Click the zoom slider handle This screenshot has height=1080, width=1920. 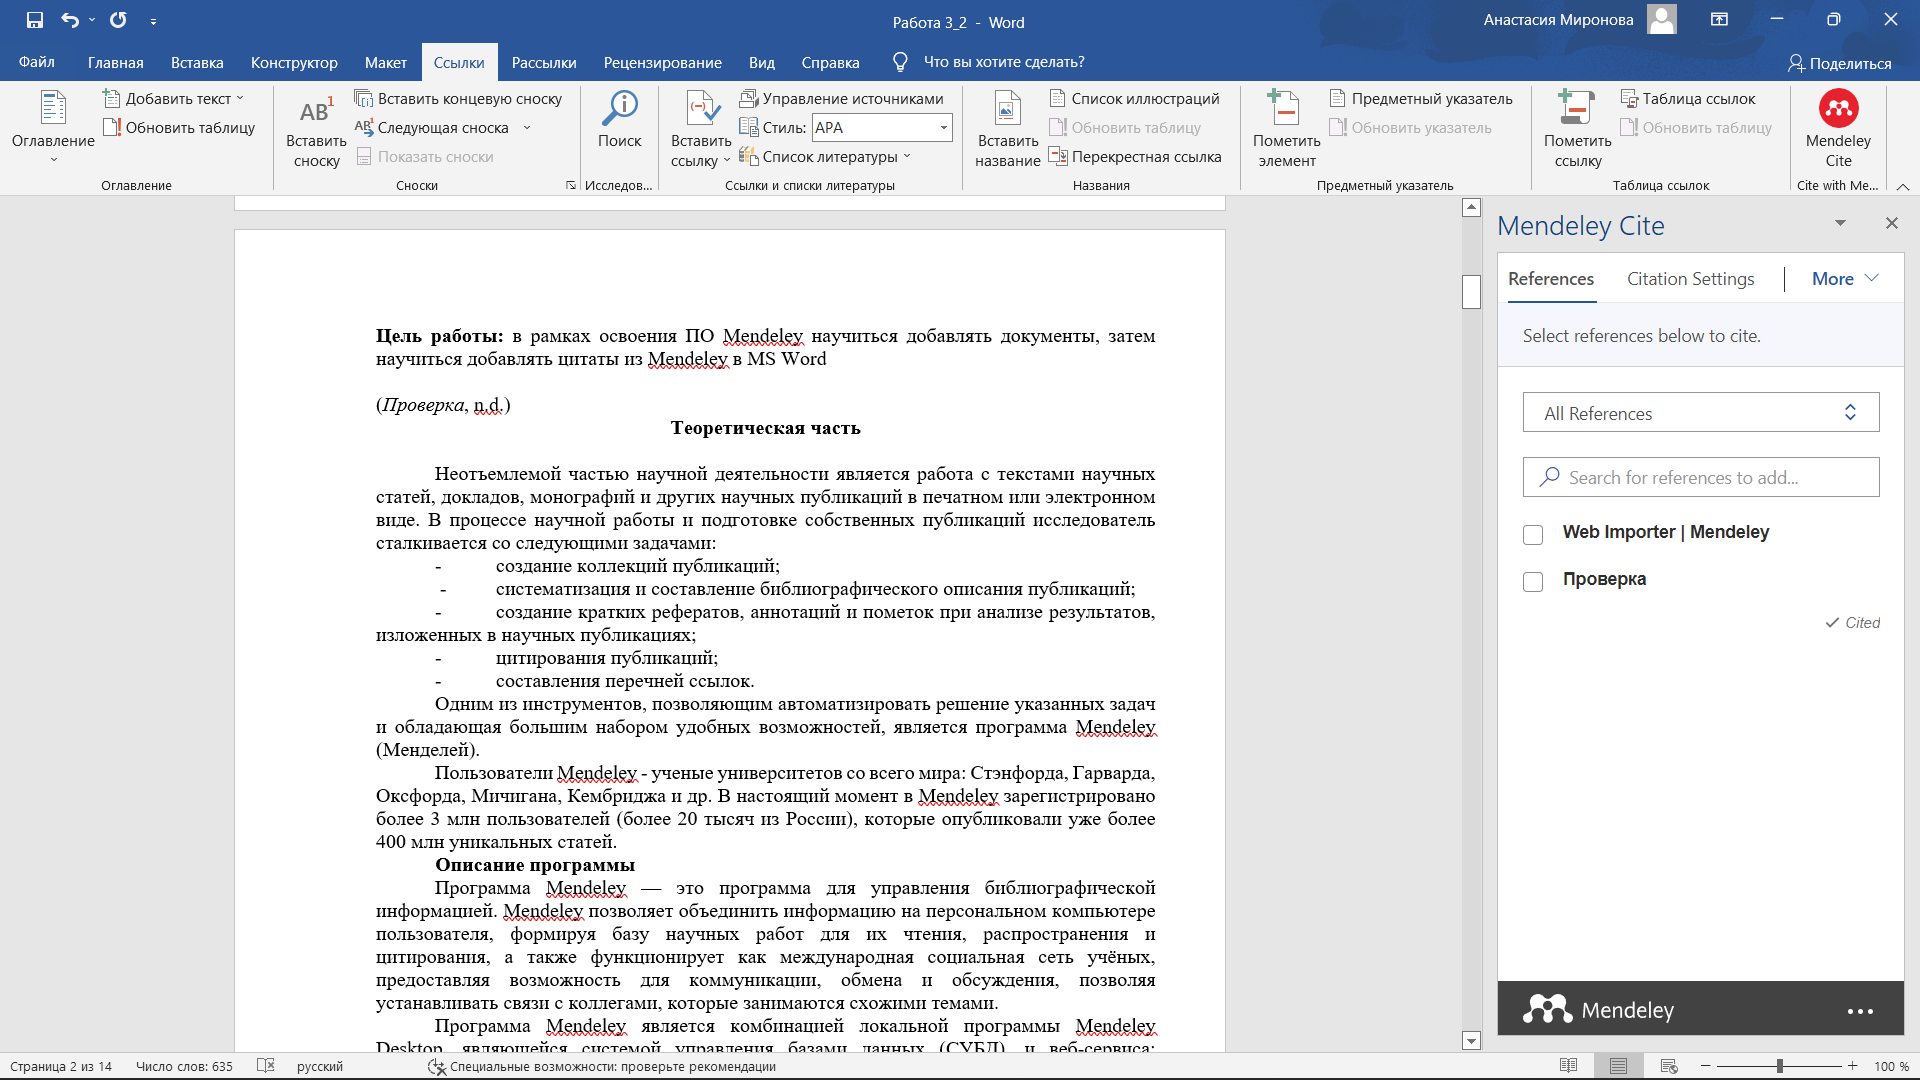[1779, 1066]
